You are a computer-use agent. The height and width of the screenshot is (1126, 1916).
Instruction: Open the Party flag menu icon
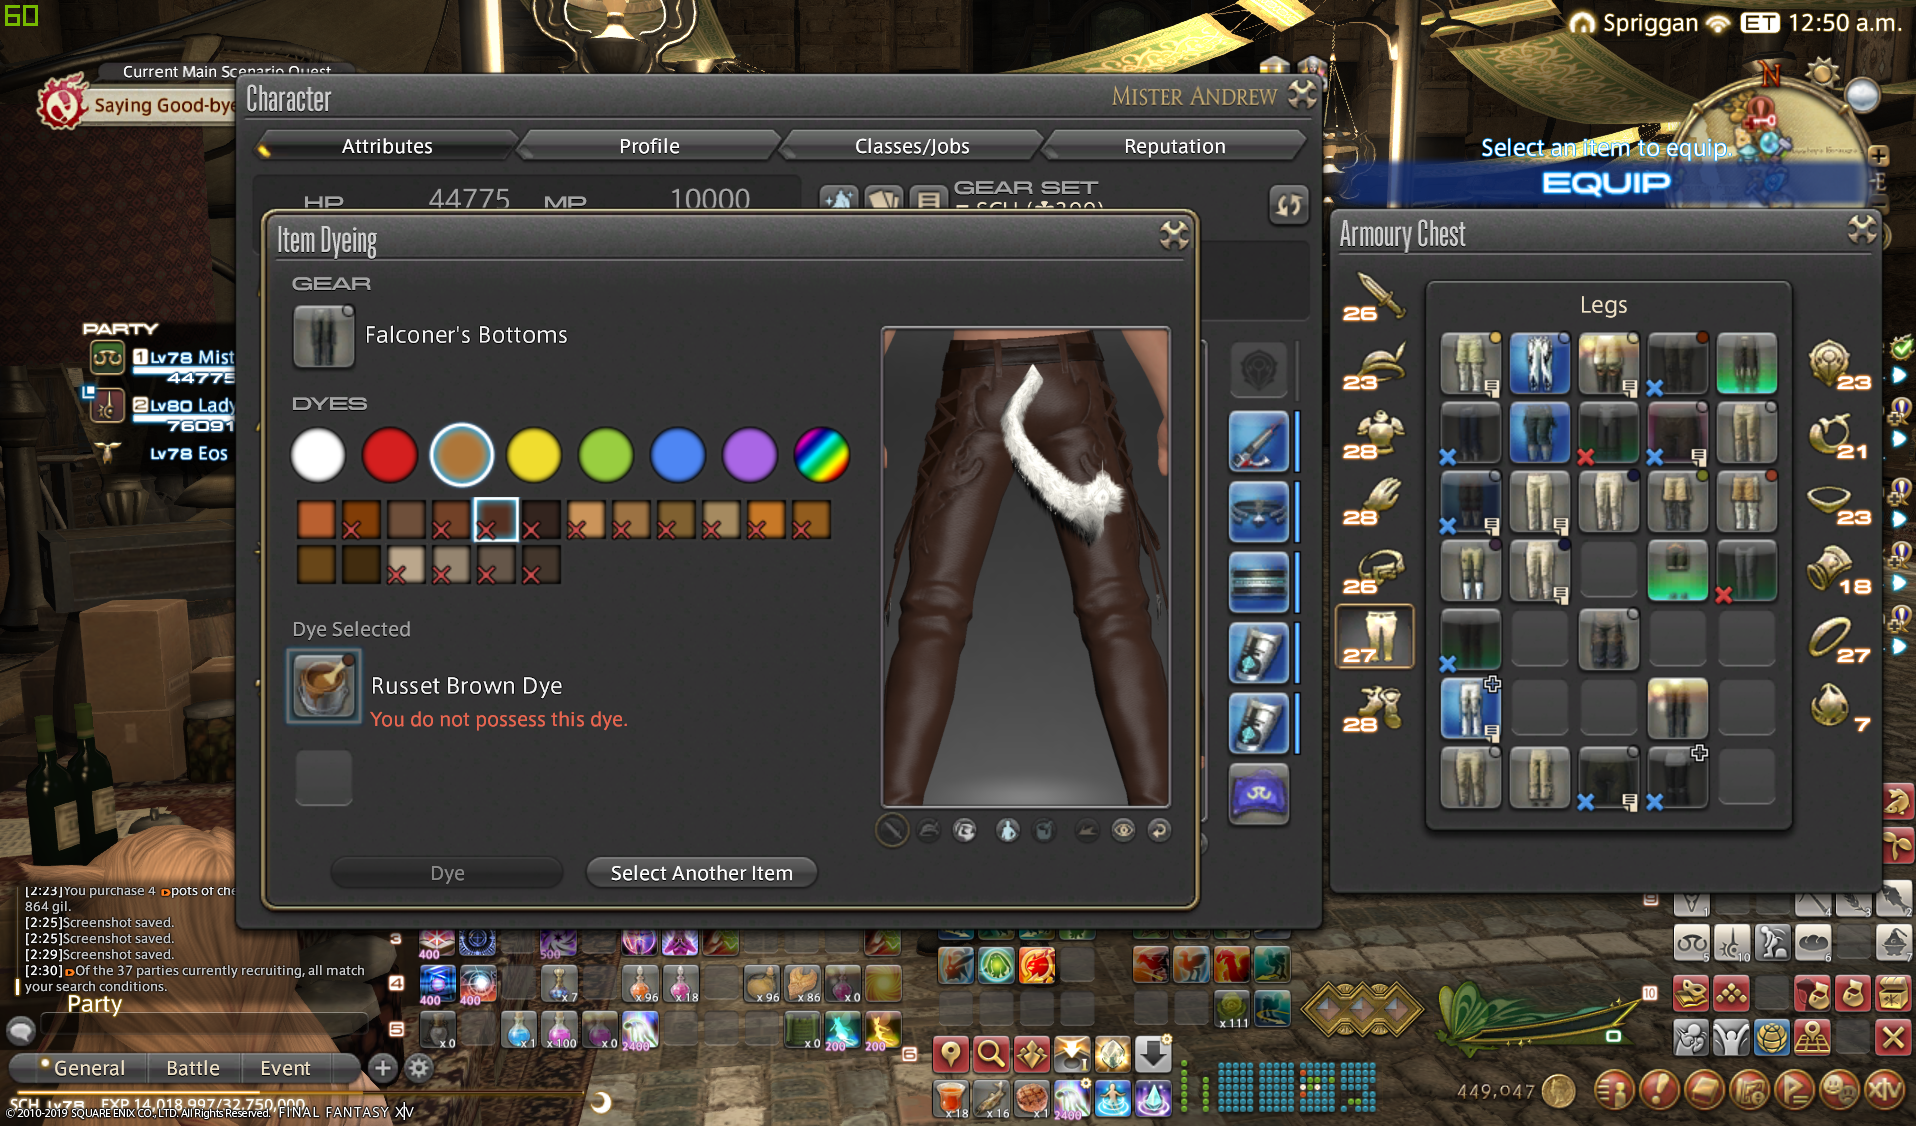(x=1795, y=1090)
